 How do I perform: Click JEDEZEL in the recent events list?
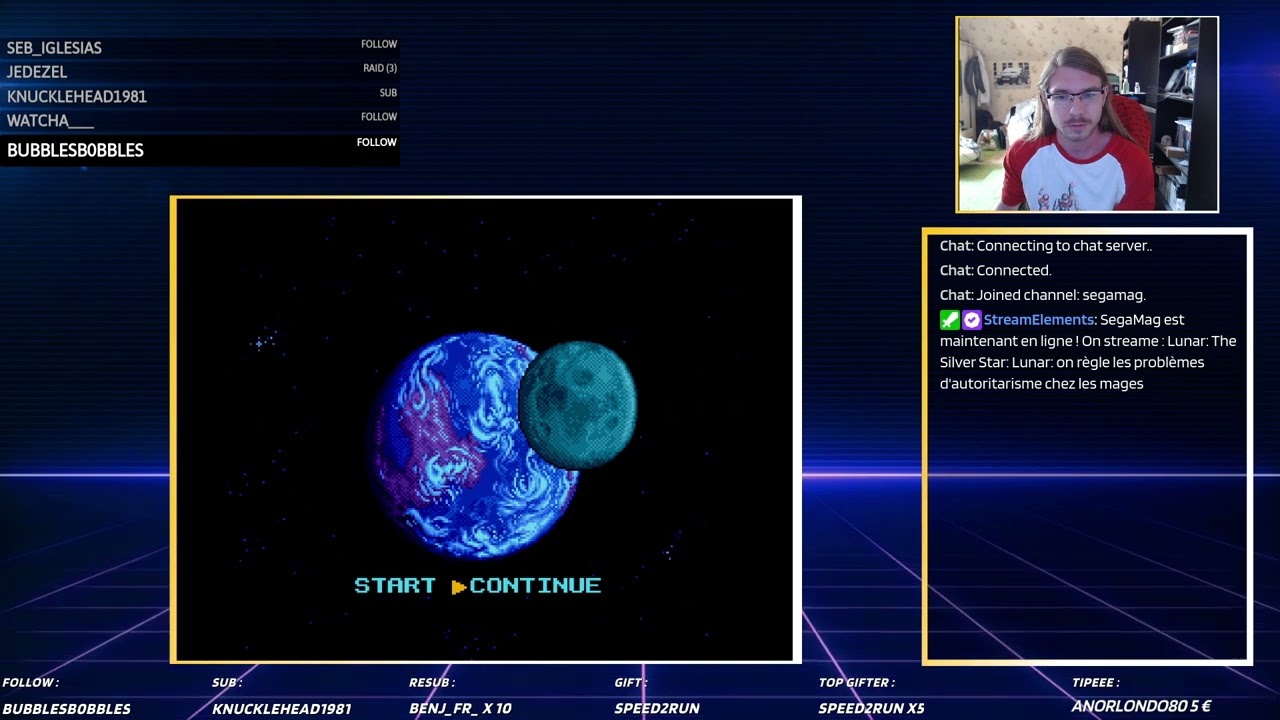[37, 72]
